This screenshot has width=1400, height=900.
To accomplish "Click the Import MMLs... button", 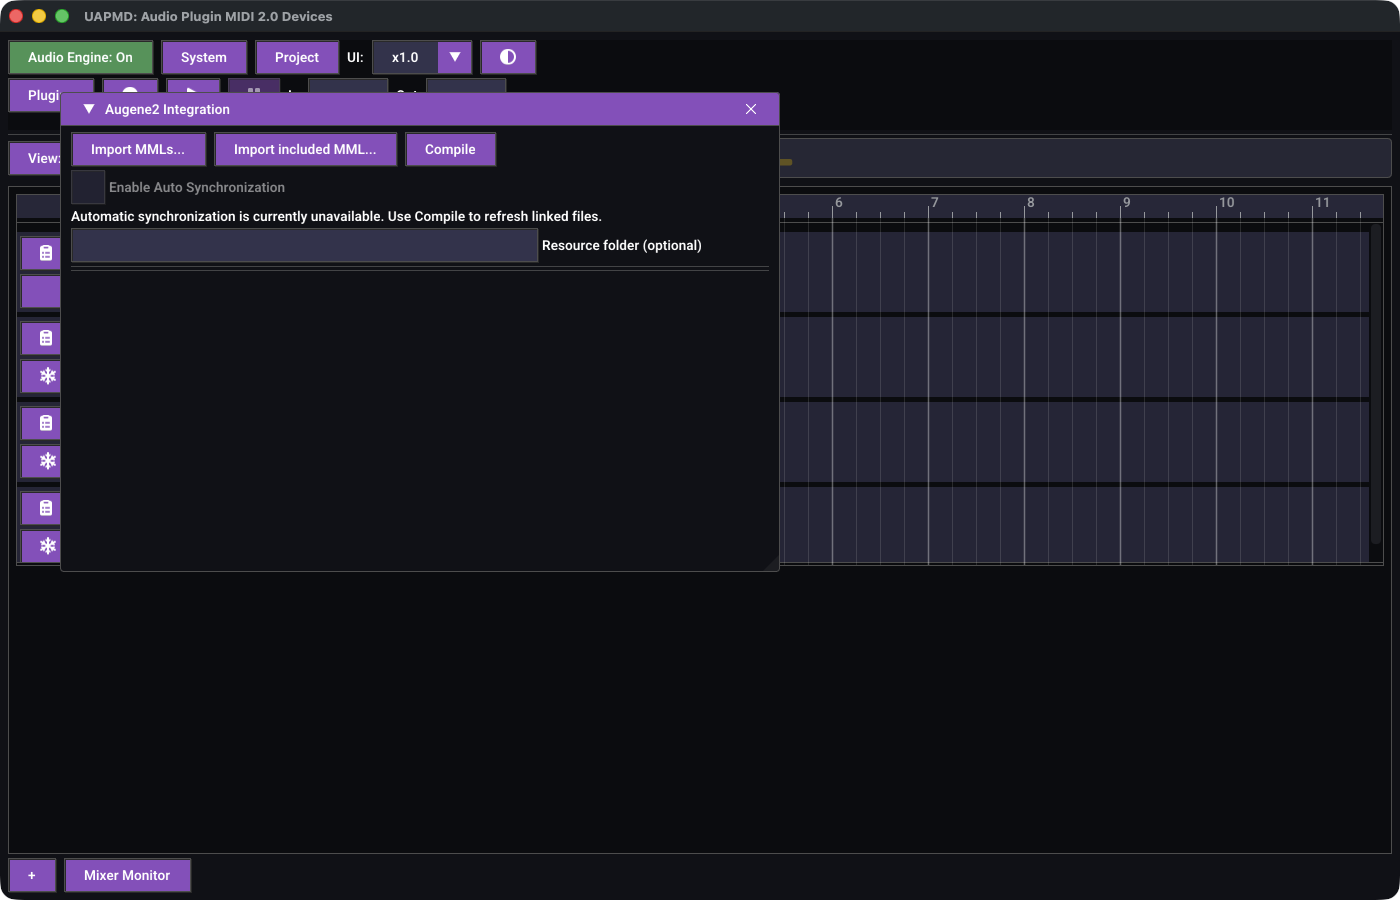I will (x=138, y=149).
